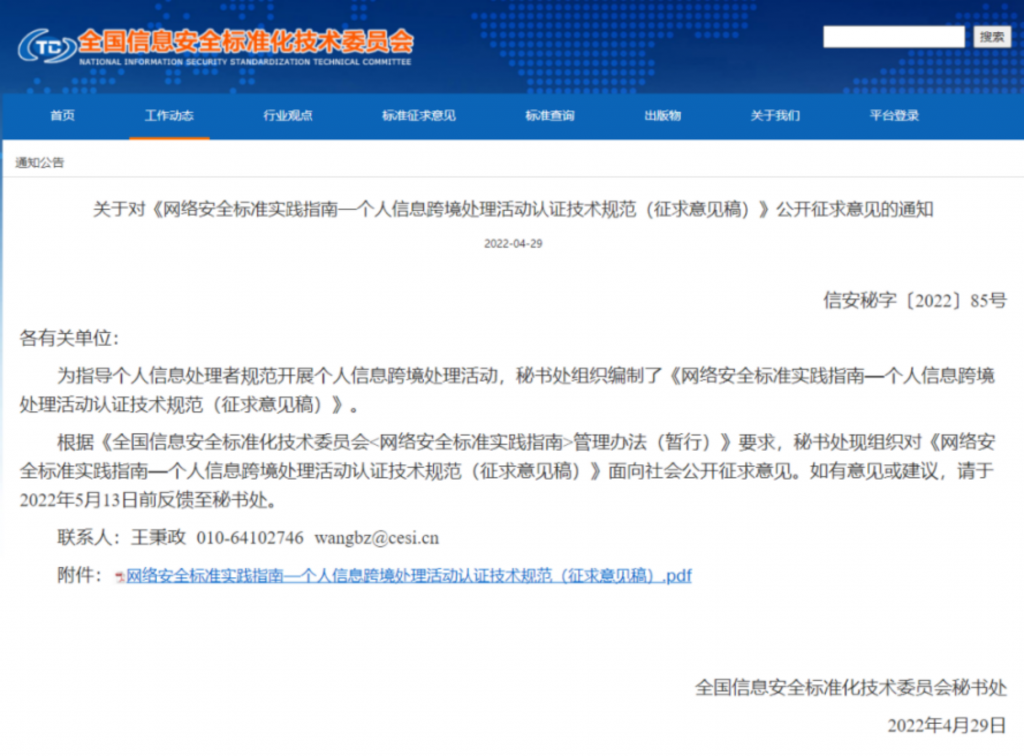Image resolution: width=1024 pixels, height=756 pixels.
Task: Click the 通知公告 breadcrumb link
Action: [x=40, y=163]
